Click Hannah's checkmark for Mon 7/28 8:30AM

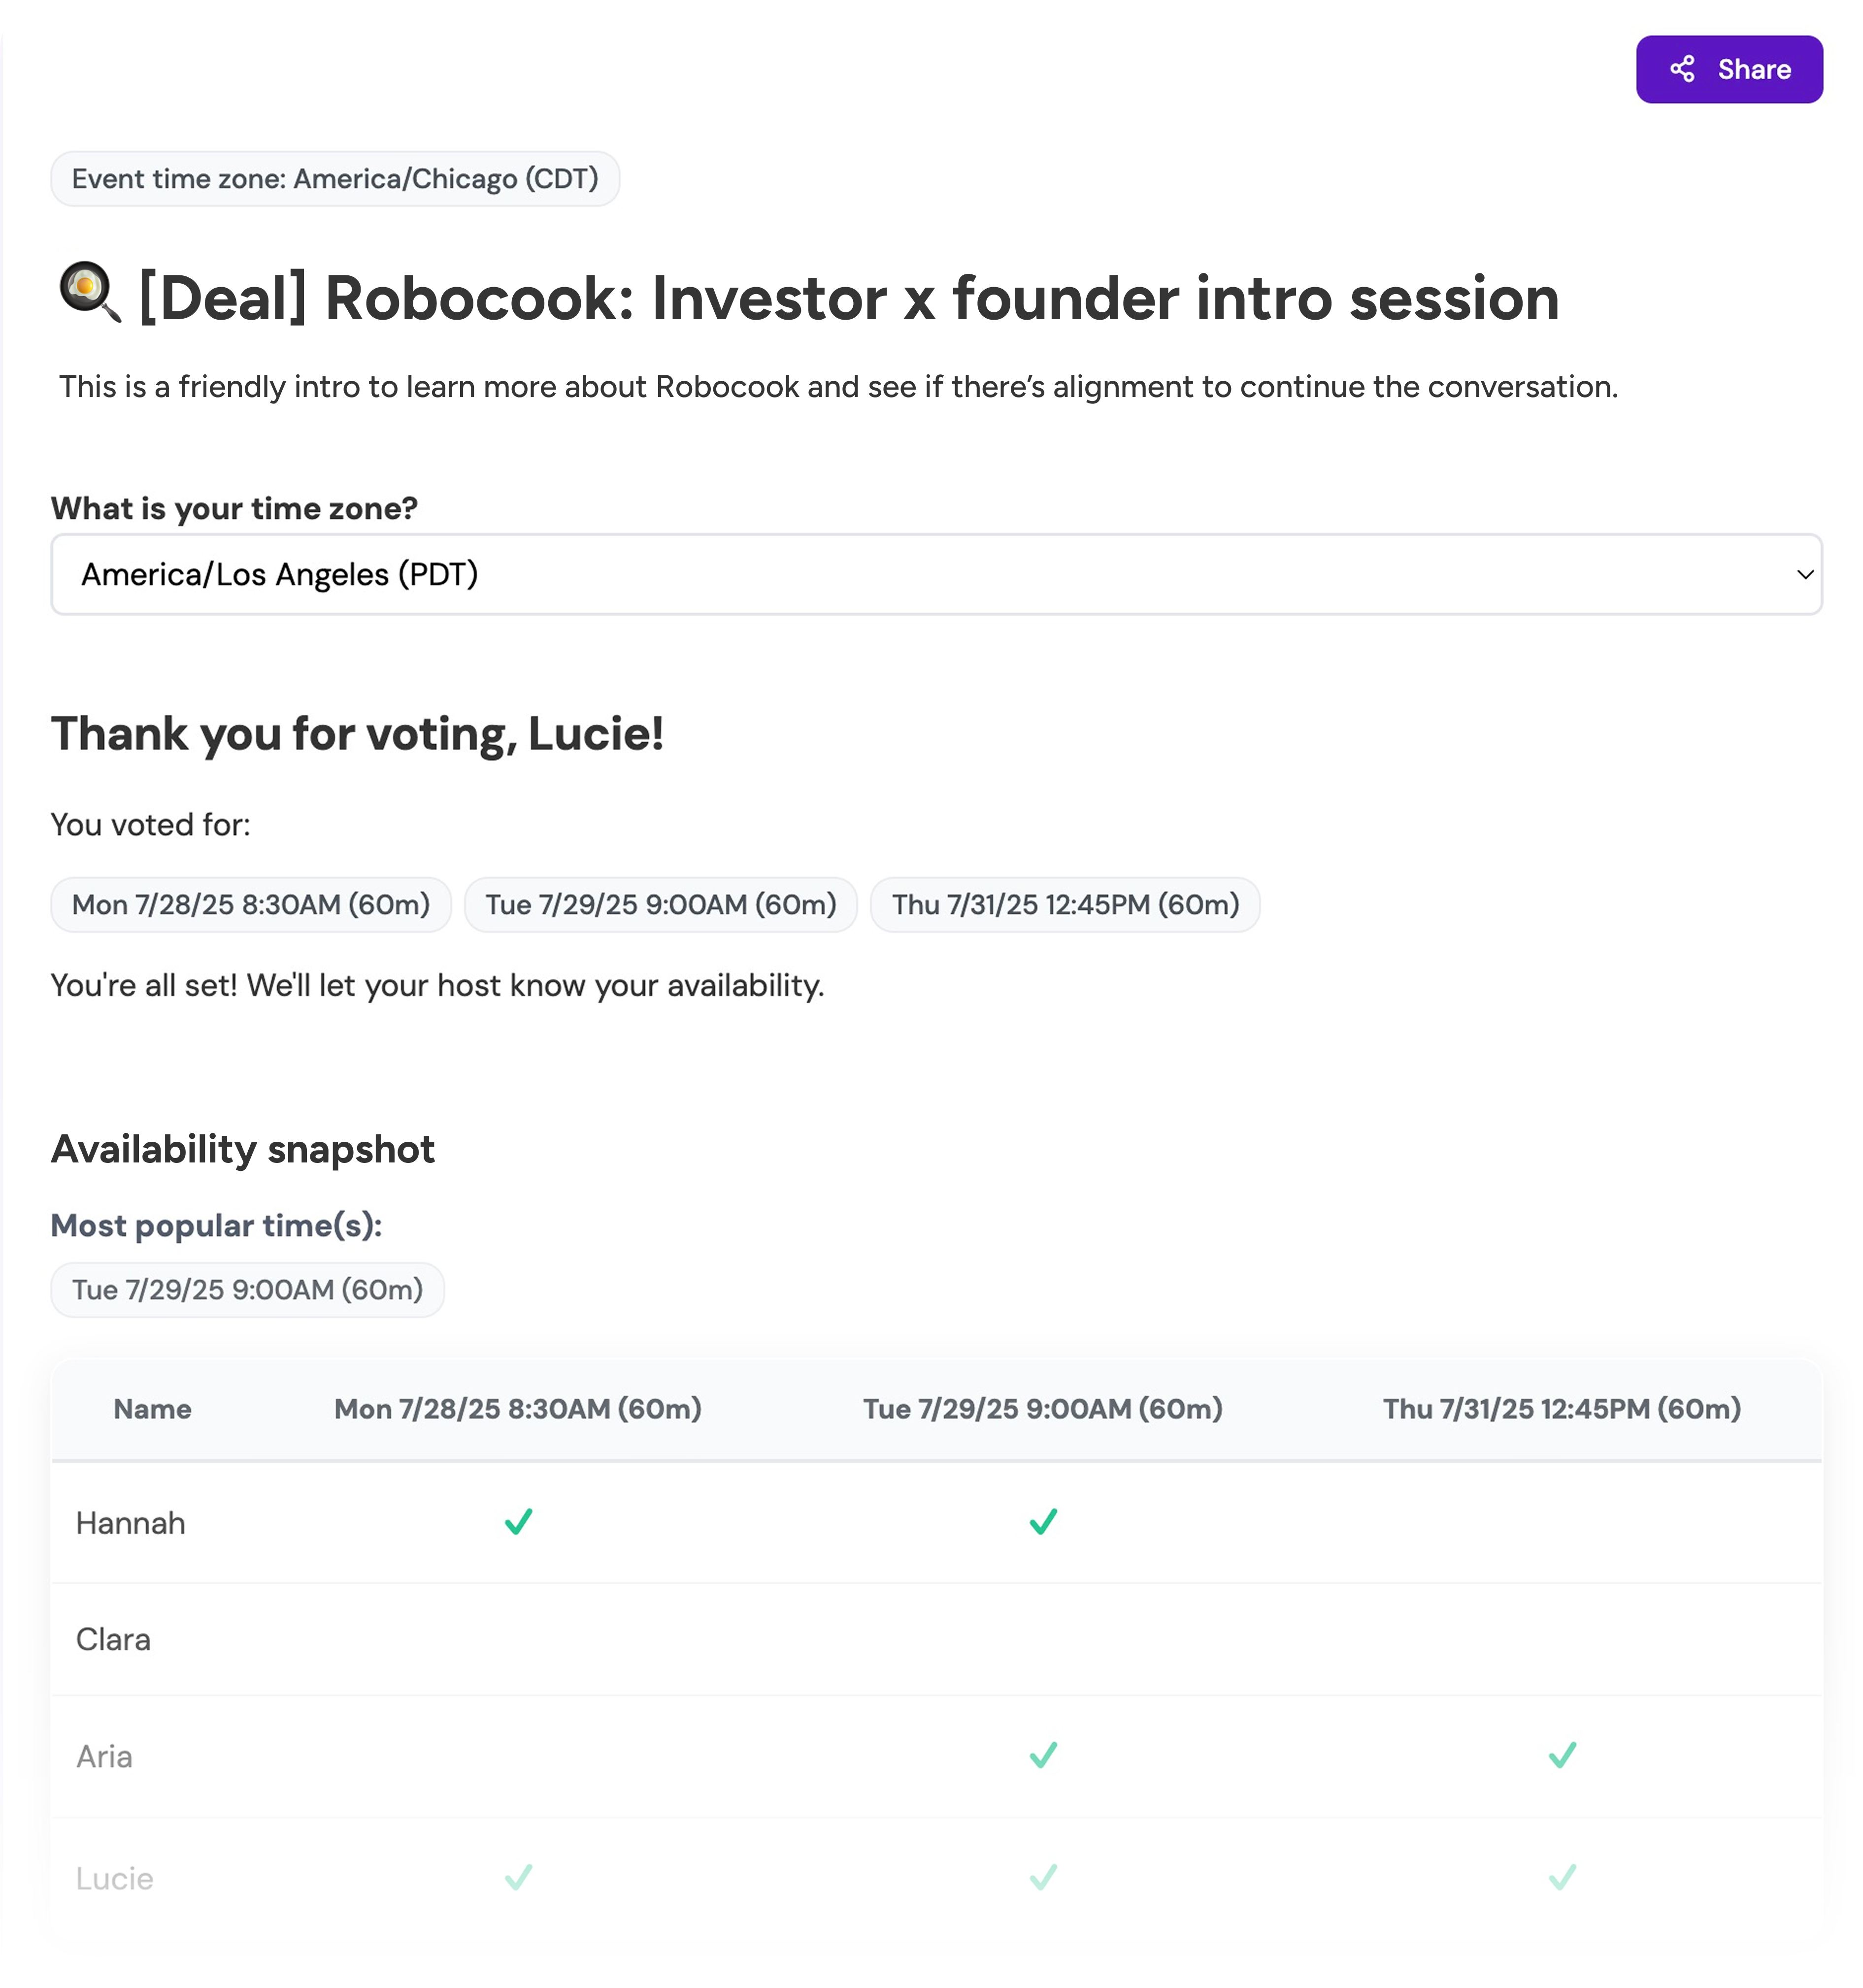518,1522
